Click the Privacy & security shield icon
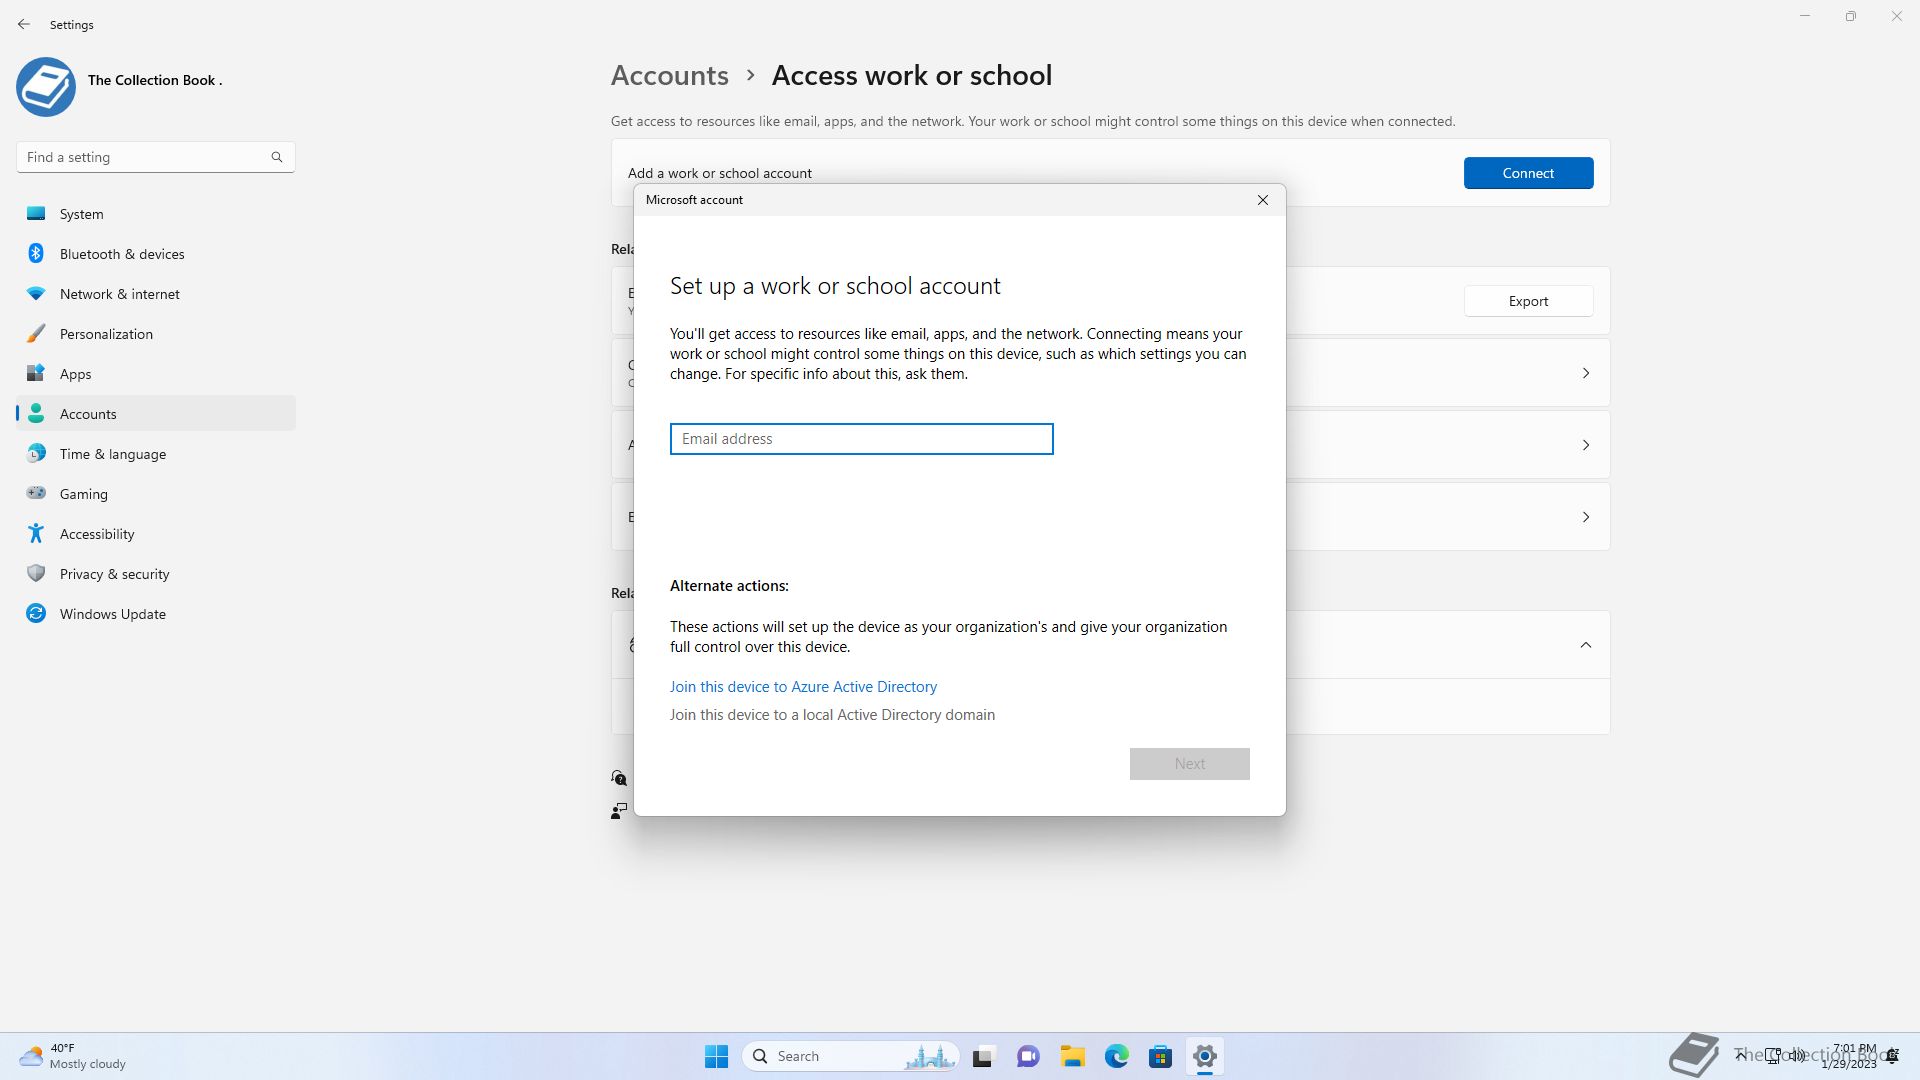 pos(36,573)
